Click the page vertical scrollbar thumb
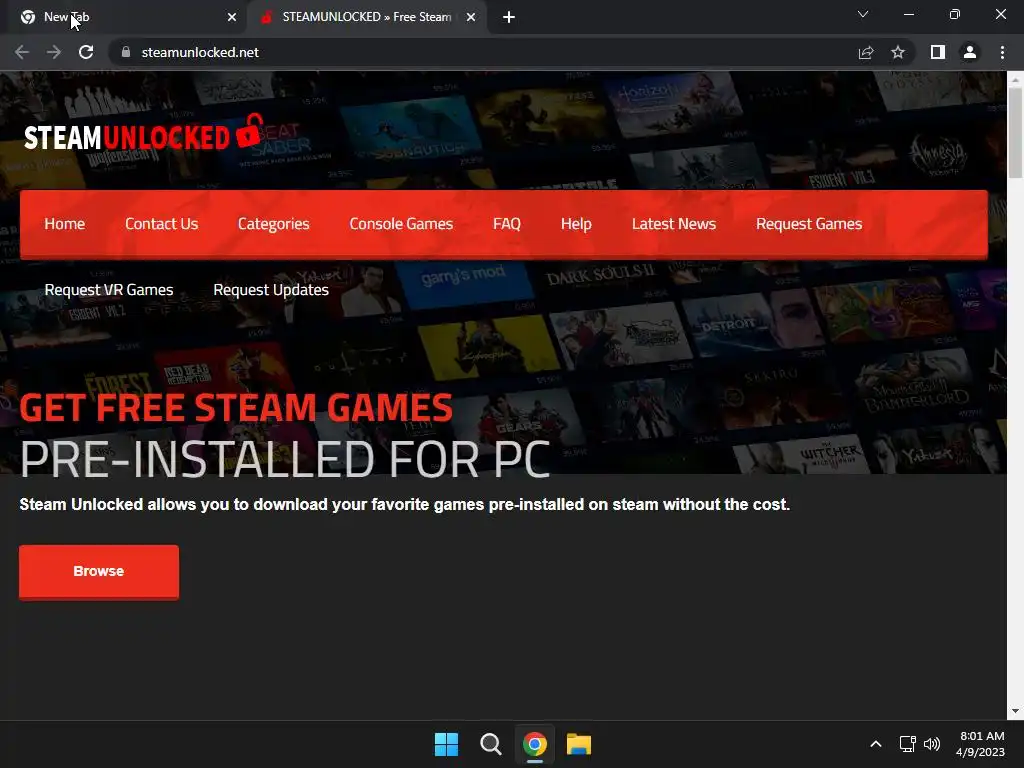Viewport: 1024px width, 768px height. coord(1015,133)
